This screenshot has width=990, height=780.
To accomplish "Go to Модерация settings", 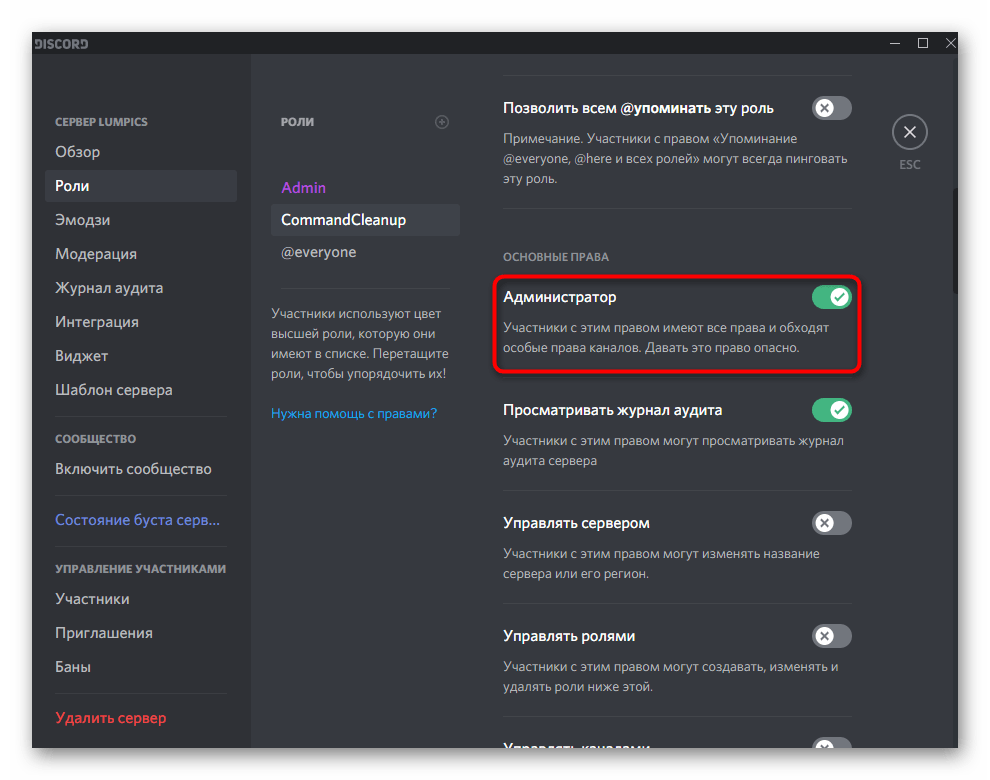I will 141,254.
